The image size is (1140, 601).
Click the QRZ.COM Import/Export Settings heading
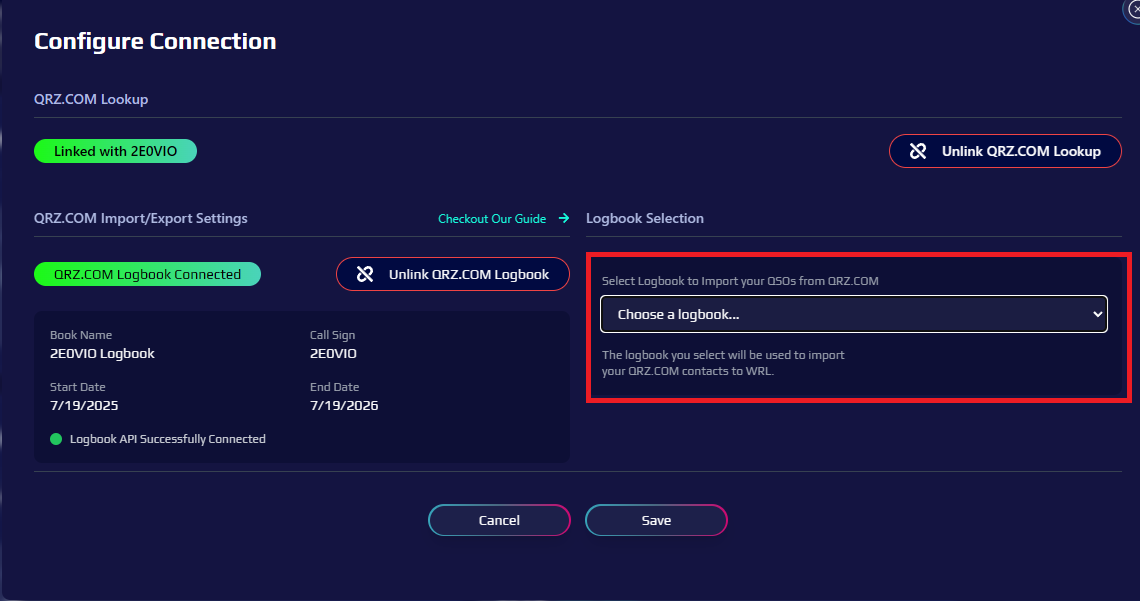click(140, 218)
